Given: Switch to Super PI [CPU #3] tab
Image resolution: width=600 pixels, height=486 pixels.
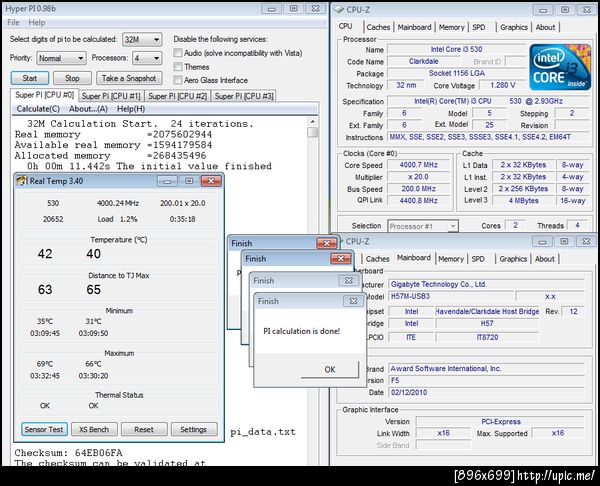Looking at the screenshot, I should (x=244, y=96).
